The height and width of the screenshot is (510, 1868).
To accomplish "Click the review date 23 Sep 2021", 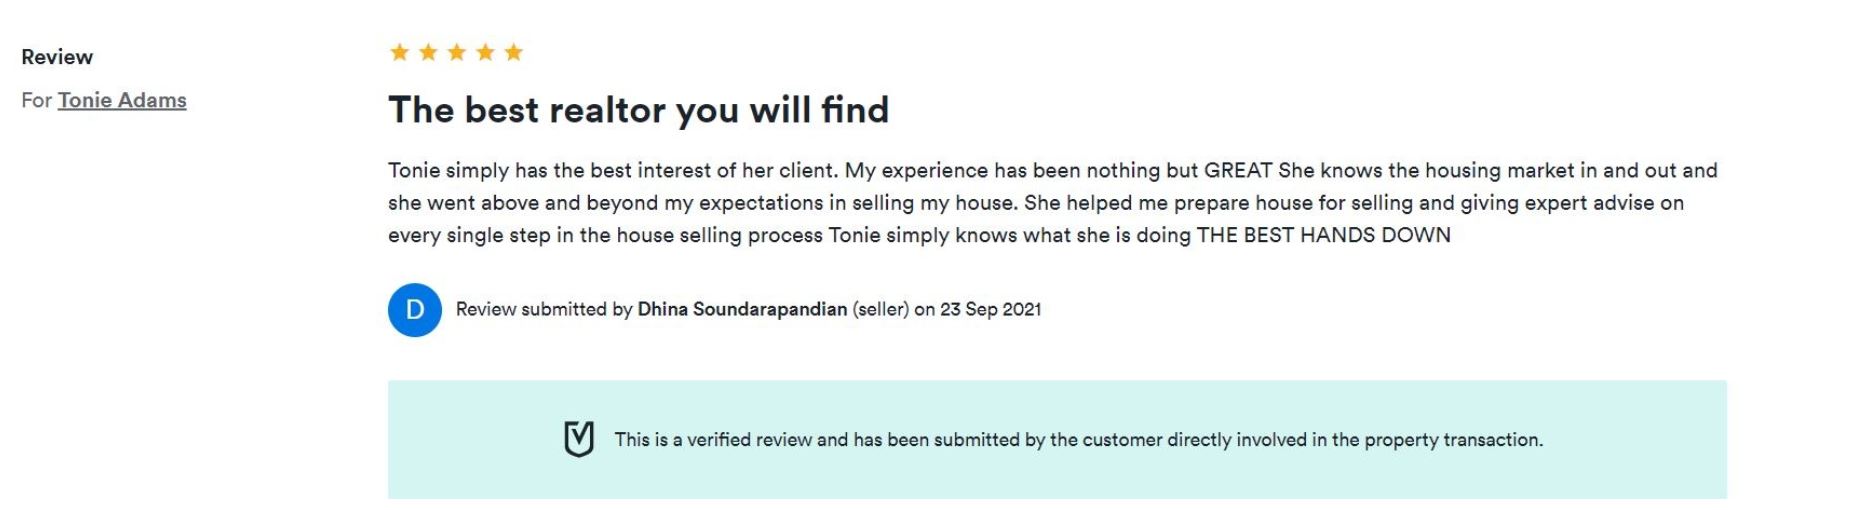I will coord(990,310).
